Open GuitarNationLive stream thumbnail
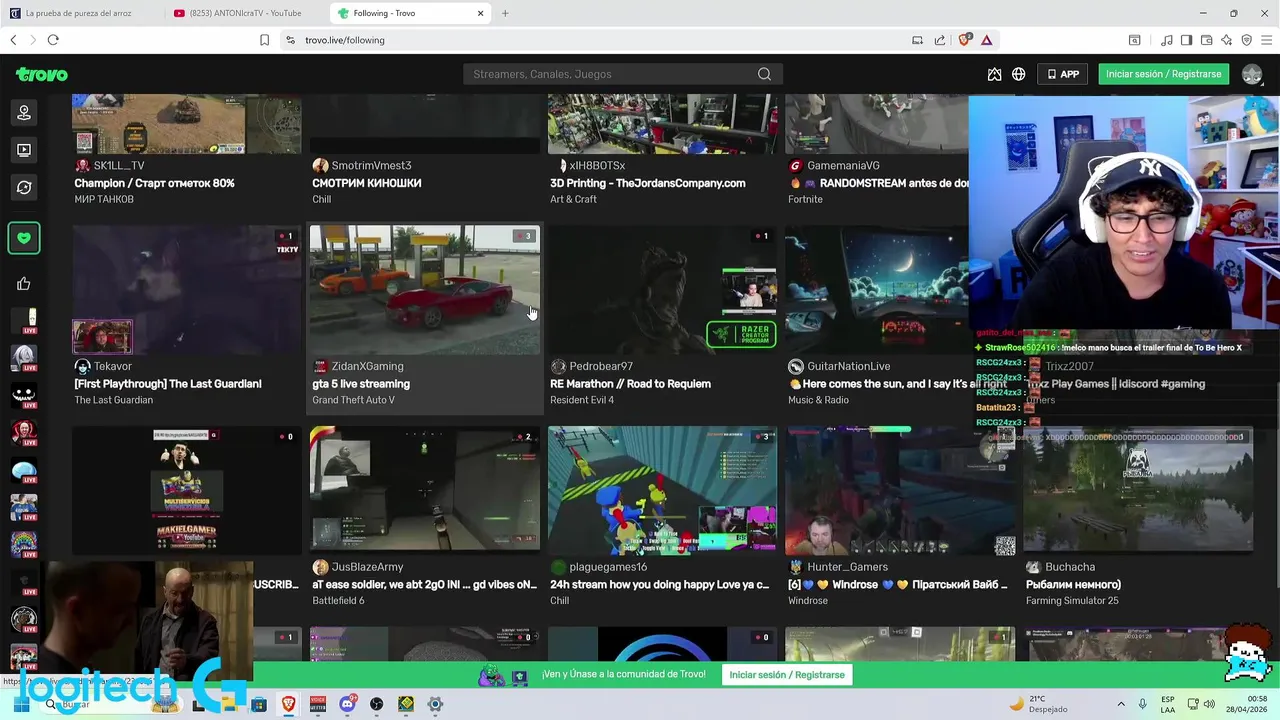Viewport: 1280px width, 720px height. pyautogui.click(x=876, y=289)
